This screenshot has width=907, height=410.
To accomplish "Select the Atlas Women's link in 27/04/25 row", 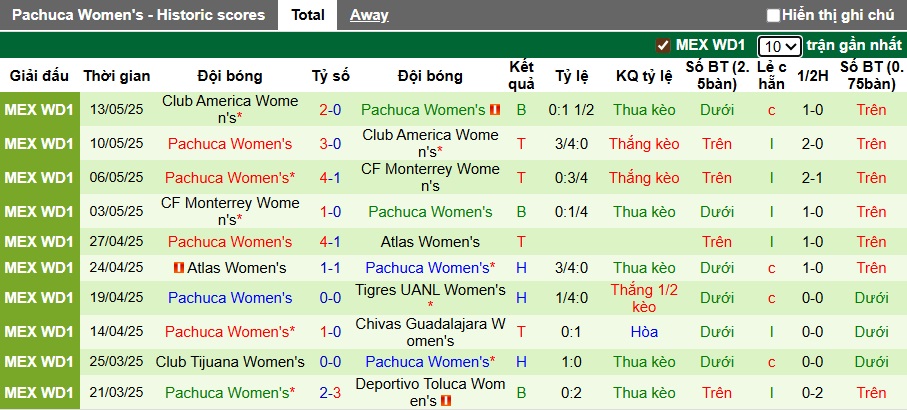I will [430, 241].
